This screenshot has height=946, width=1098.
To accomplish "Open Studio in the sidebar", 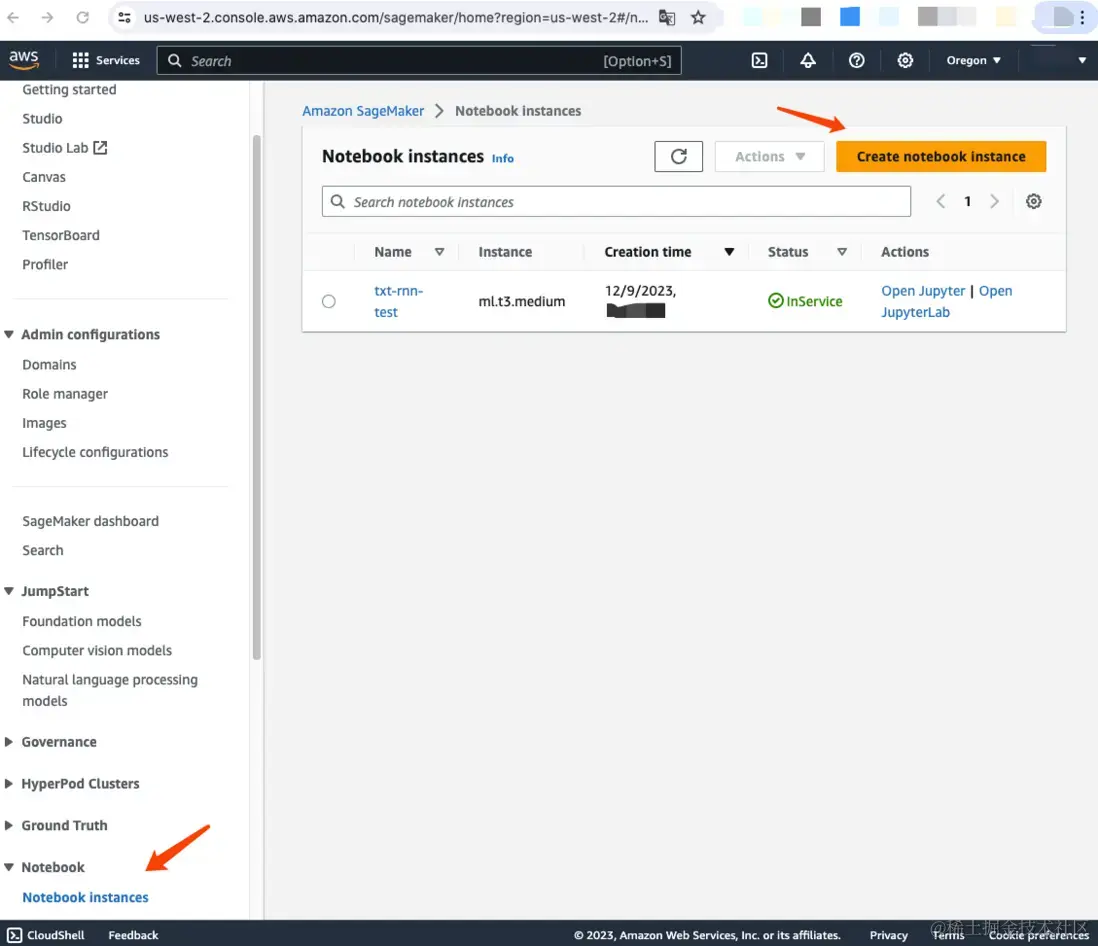I will tap(42, 119).
